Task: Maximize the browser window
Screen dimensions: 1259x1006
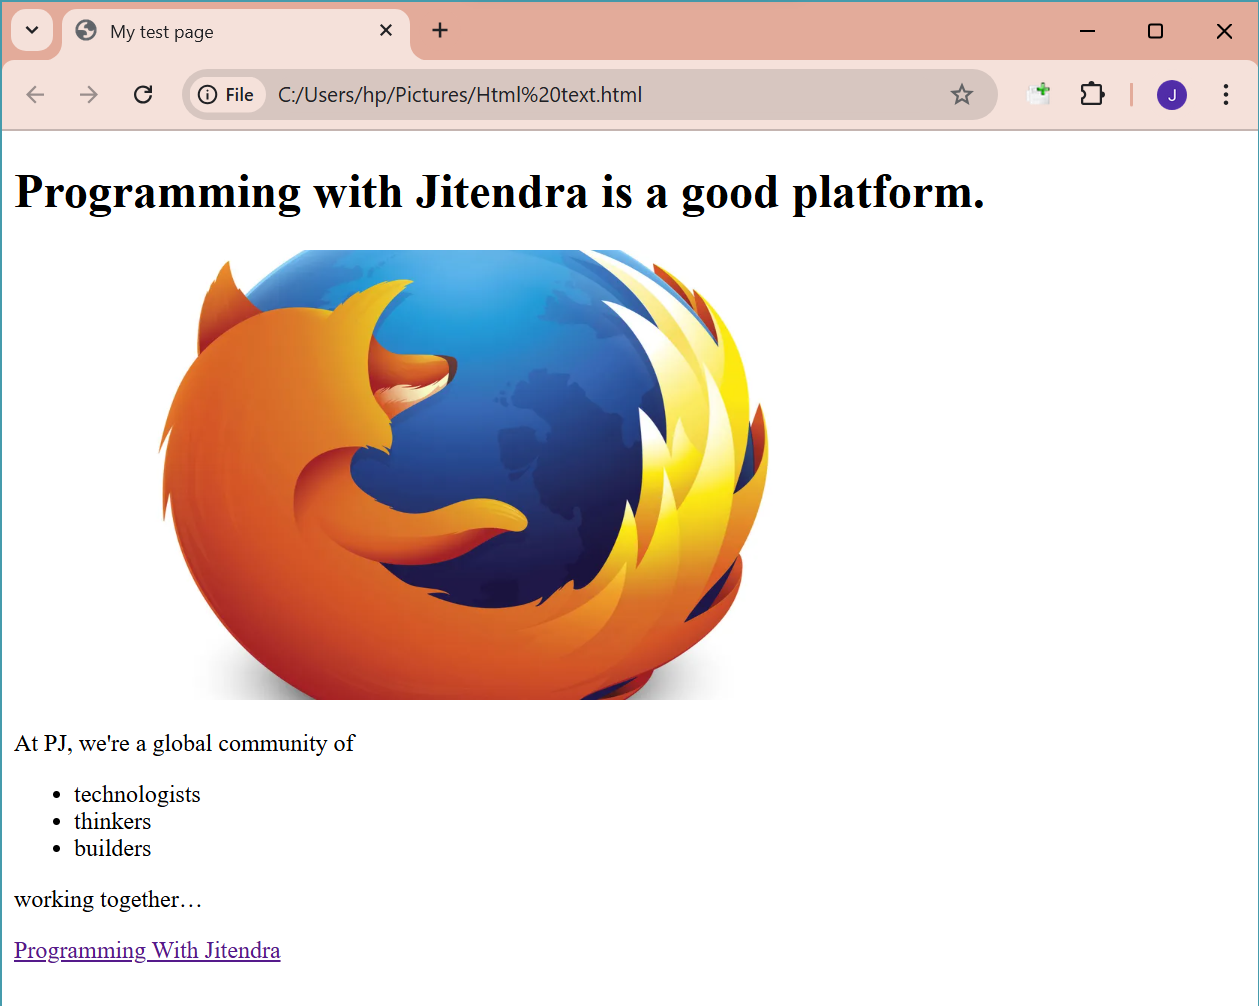Action: tap(1155, 31)
